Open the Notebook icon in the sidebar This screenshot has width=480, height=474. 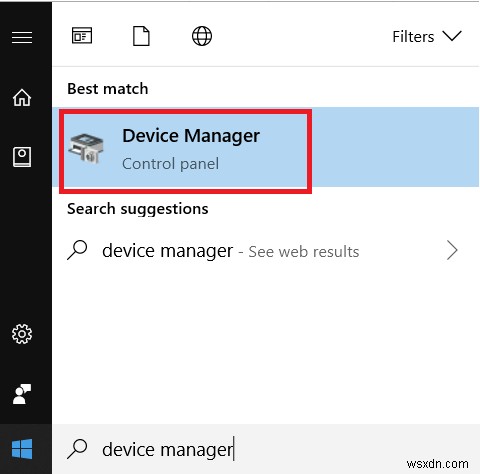[22, 157]
